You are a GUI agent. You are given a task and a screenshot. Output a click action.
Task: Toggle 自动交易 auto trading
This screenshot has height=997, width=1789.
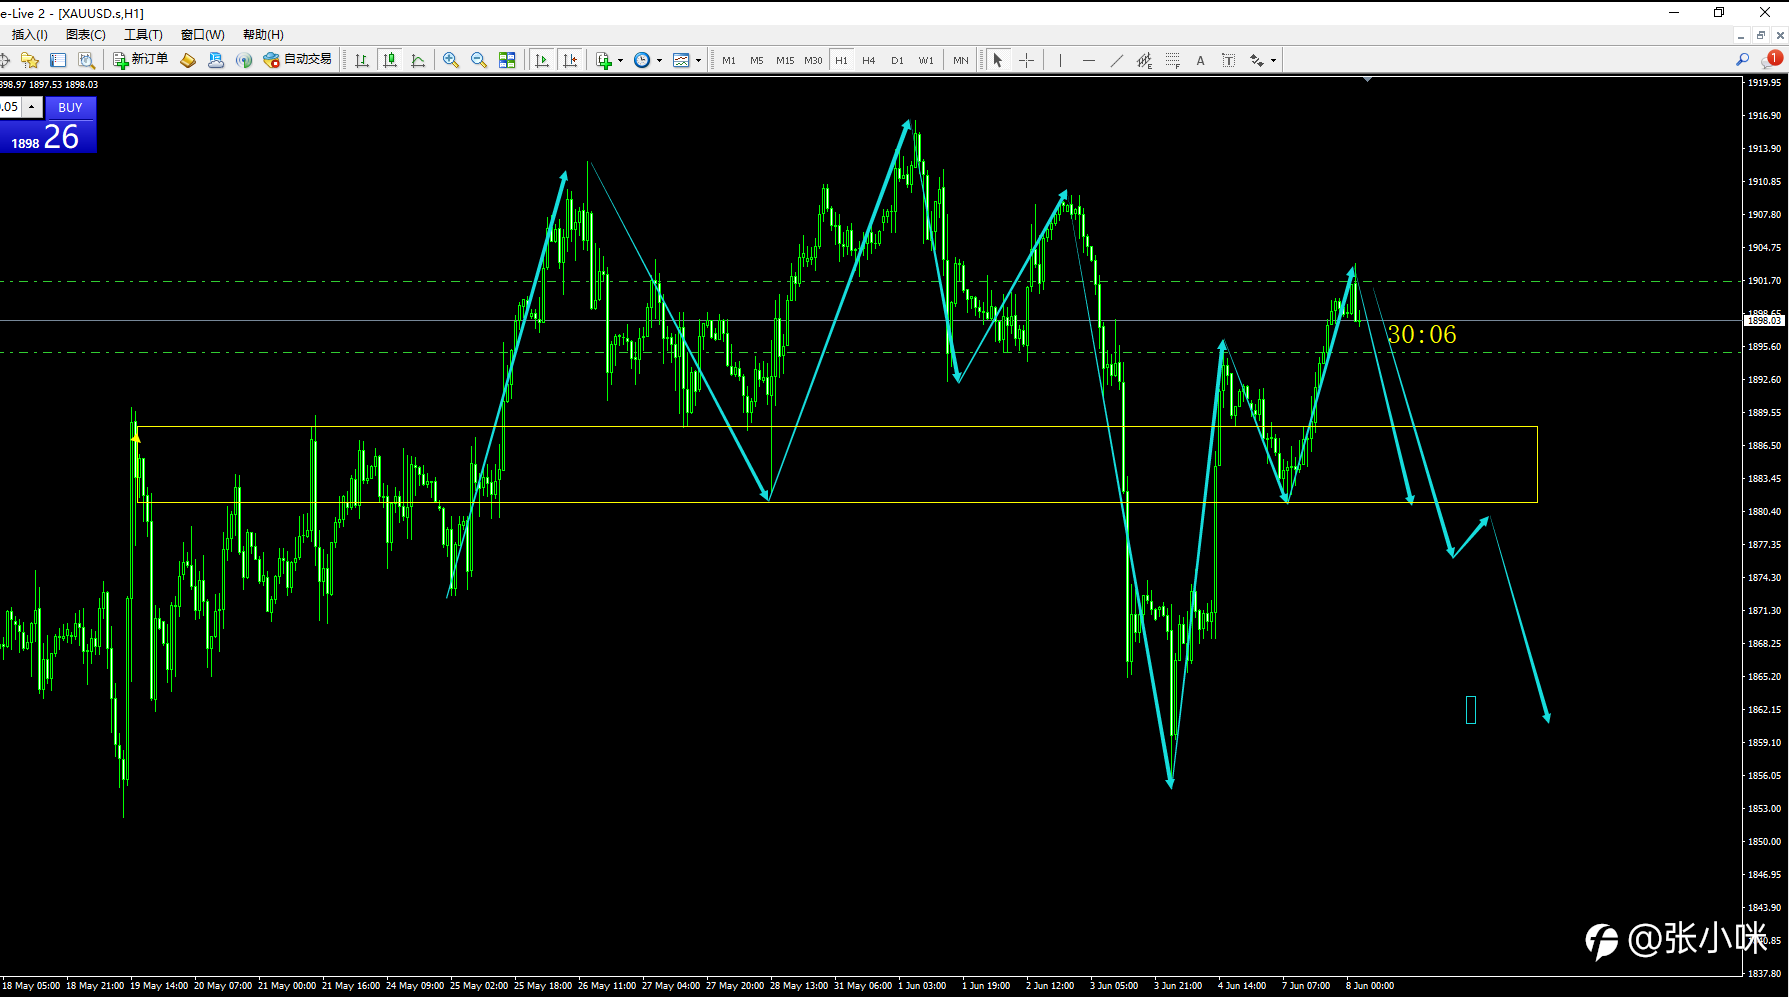click(x=297, y=60)
